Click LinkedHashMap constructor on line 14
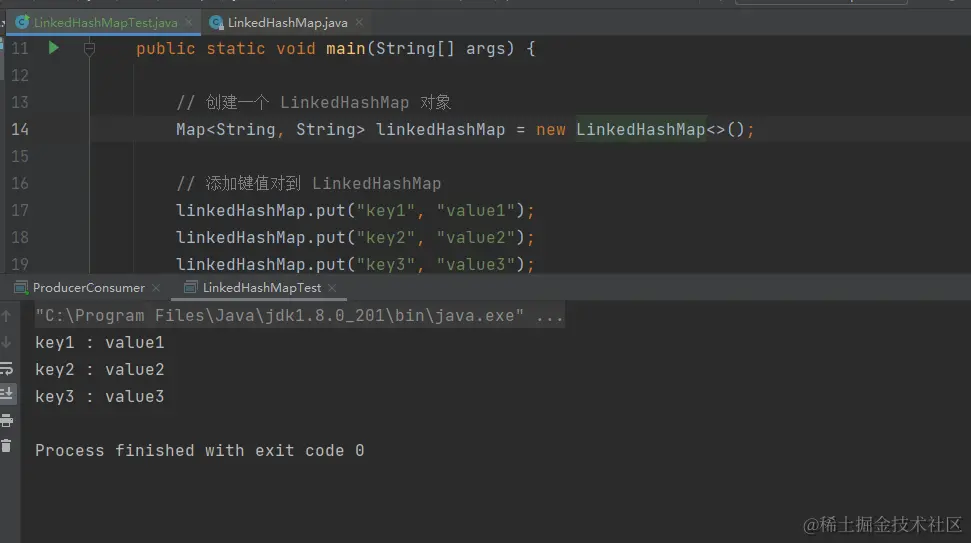This screenshot has height=543, width=971. [x=640, y=129]
